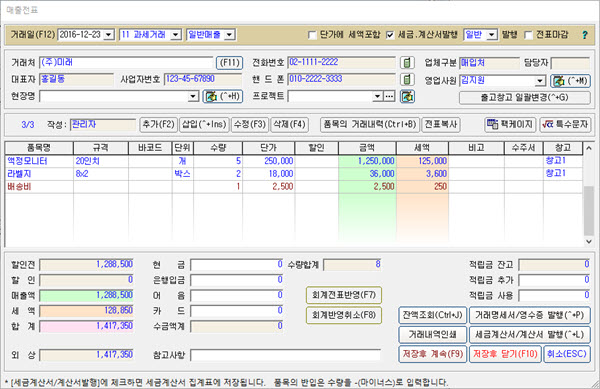Toggle 단가에 세액포함 checkbox
This screenshot has width=600, height=389.
312,35
